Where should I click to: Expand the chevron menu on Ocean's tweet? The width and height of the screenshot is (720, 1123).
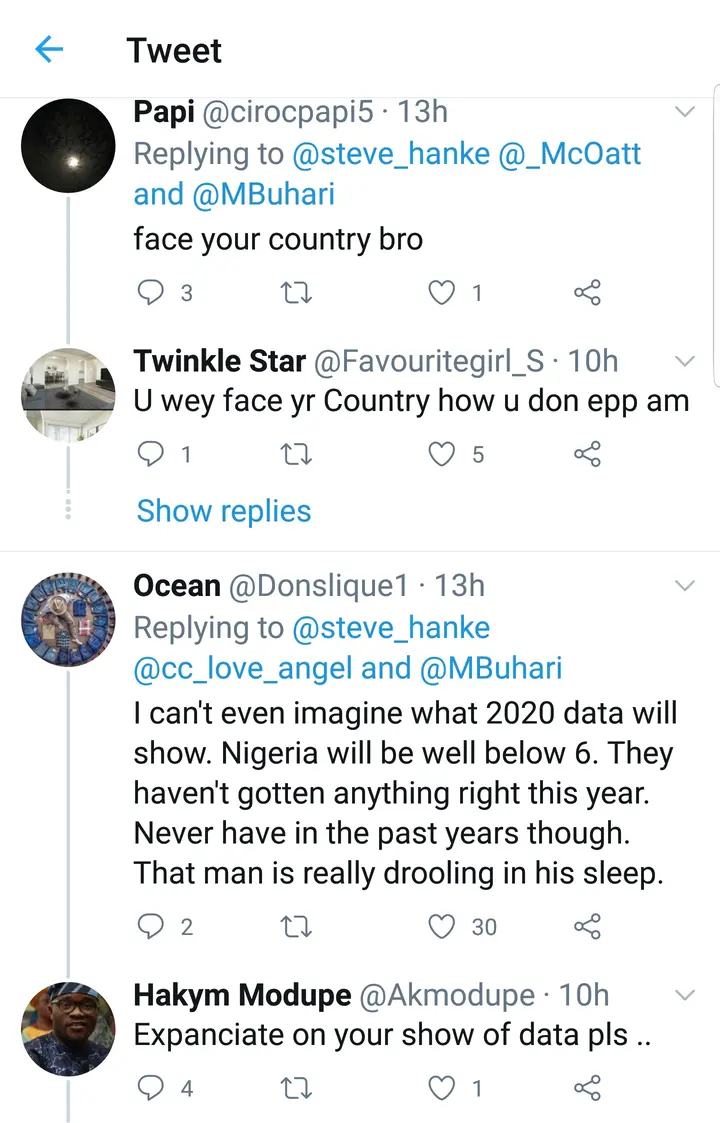click(x=685, y=586)
